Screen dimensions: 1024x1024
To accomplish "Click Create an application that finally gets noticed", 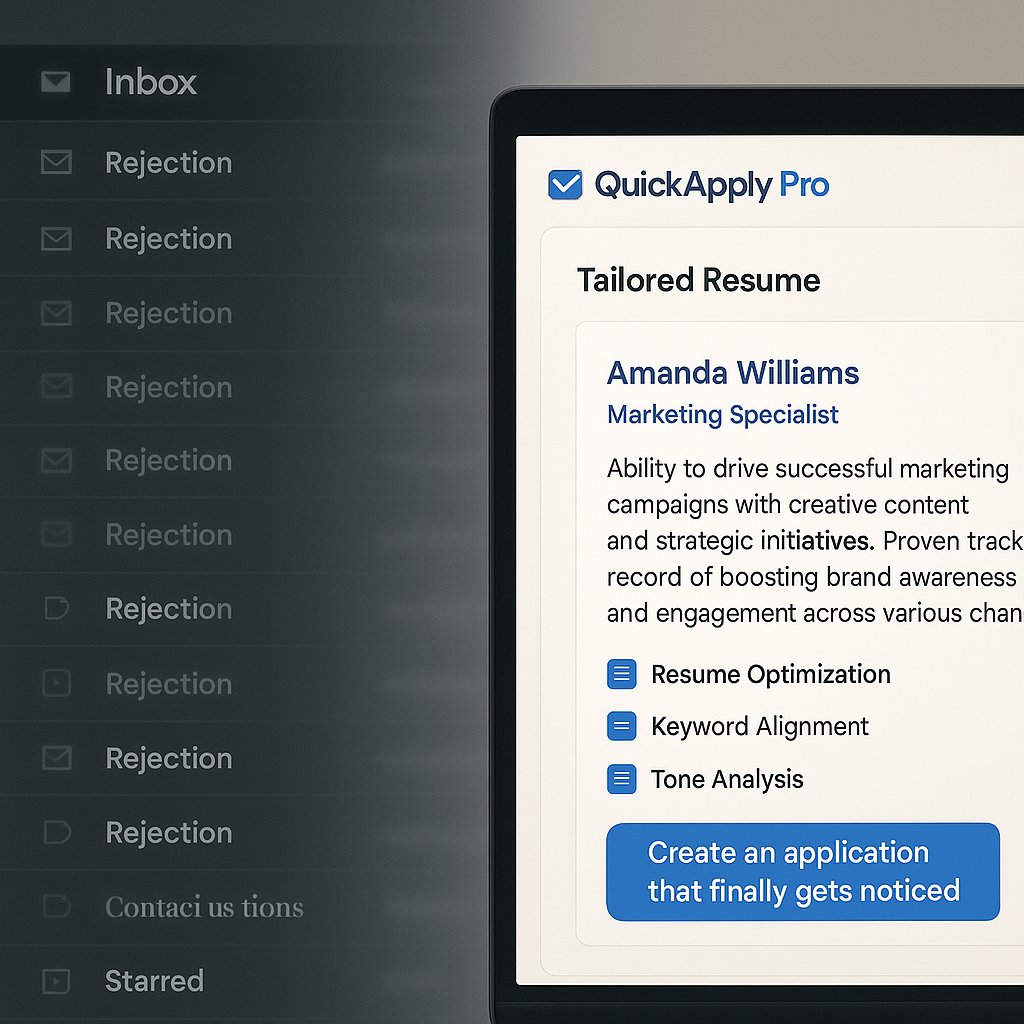I will coord(802,871).
